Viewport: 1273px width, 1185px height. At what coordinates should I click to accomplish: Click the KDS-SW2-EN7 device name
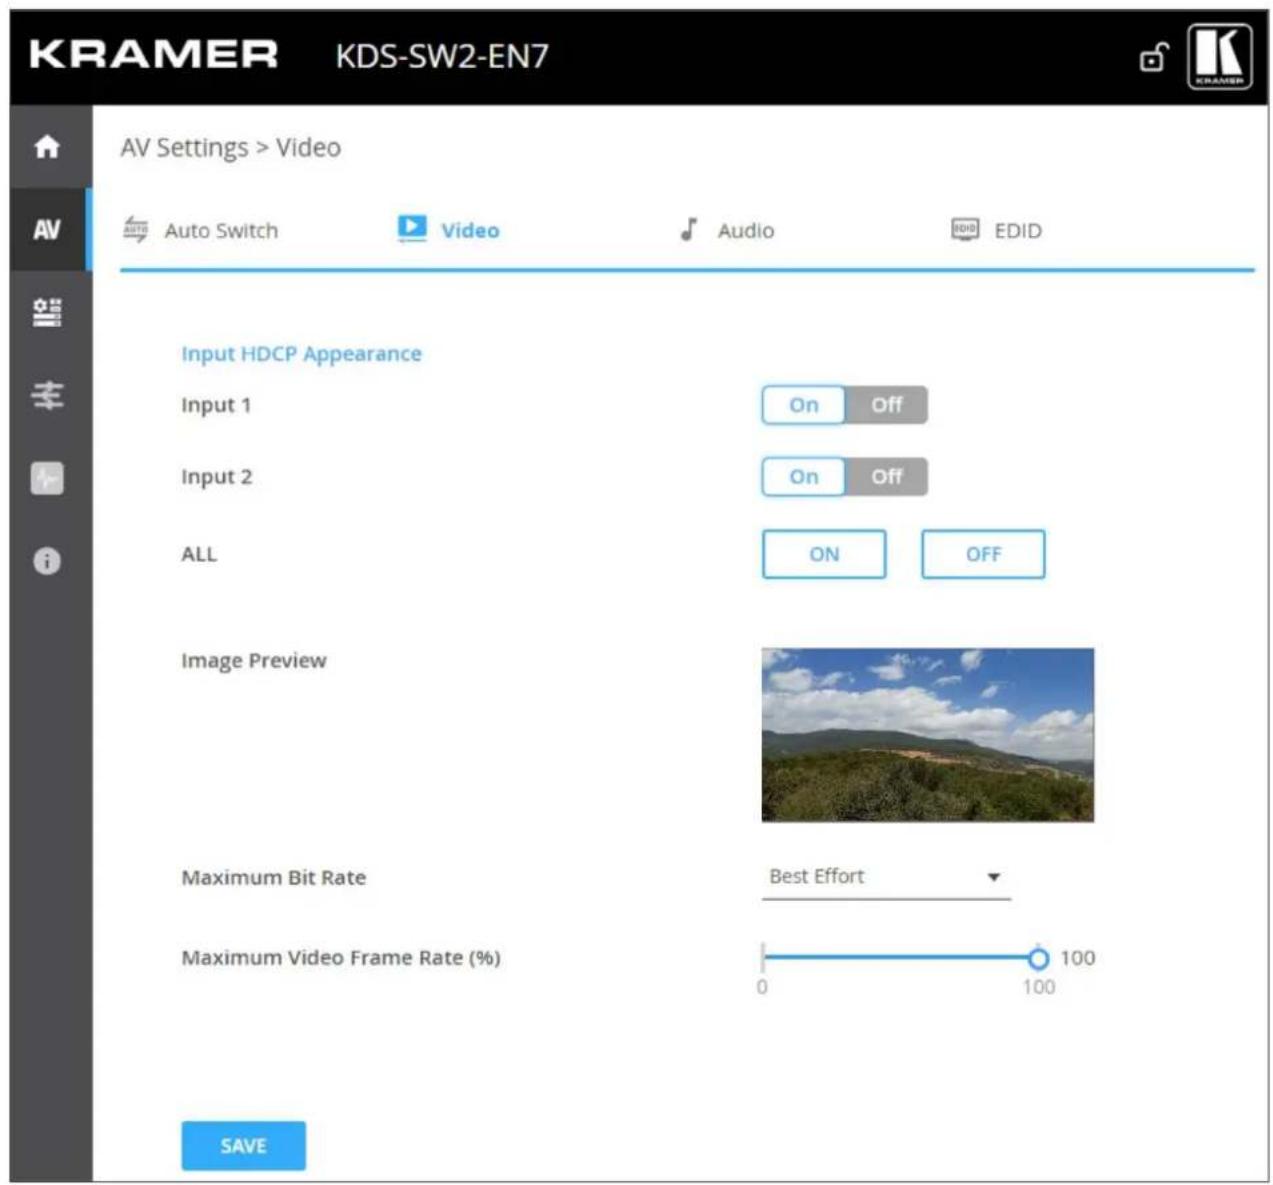(x=442, y=55)
